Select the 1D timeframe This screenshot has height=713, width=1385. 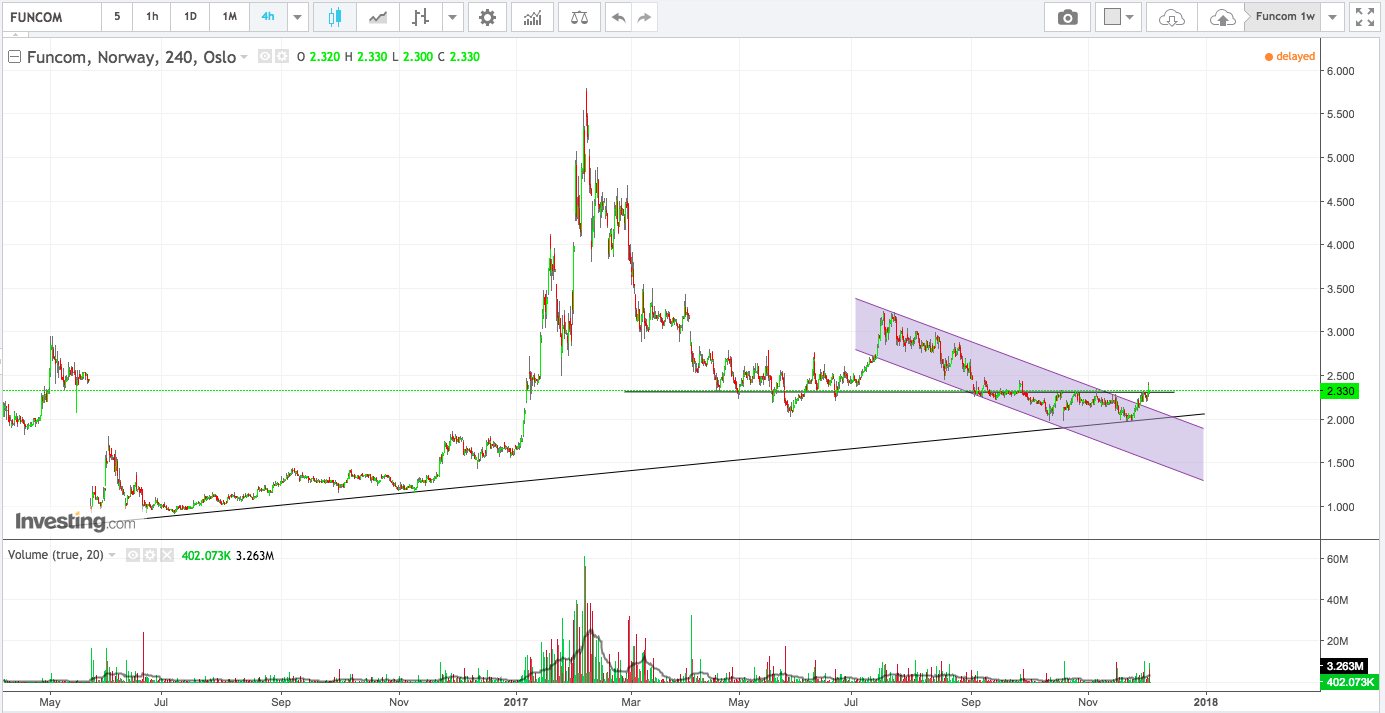coord(190,17)
